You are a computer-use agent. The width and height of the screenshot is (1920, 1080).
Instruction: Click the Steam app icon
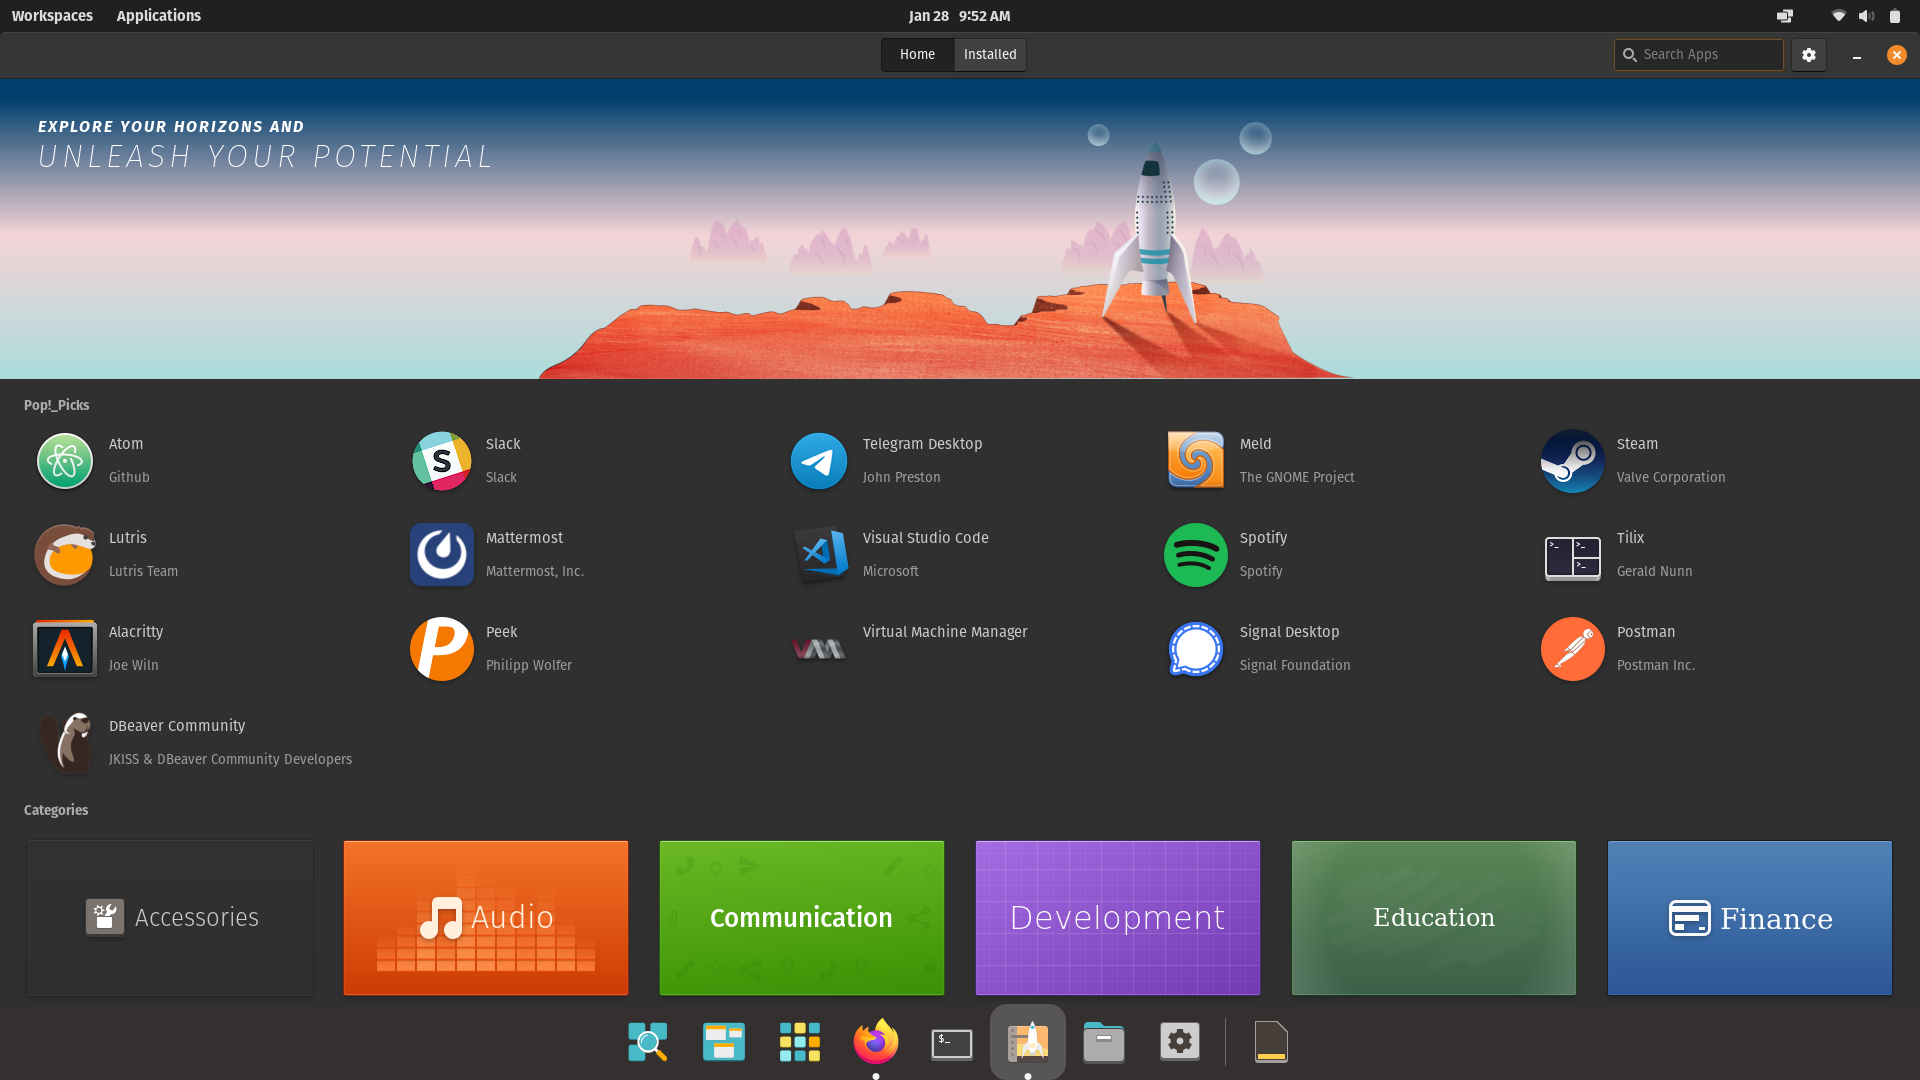(1573, 461)
